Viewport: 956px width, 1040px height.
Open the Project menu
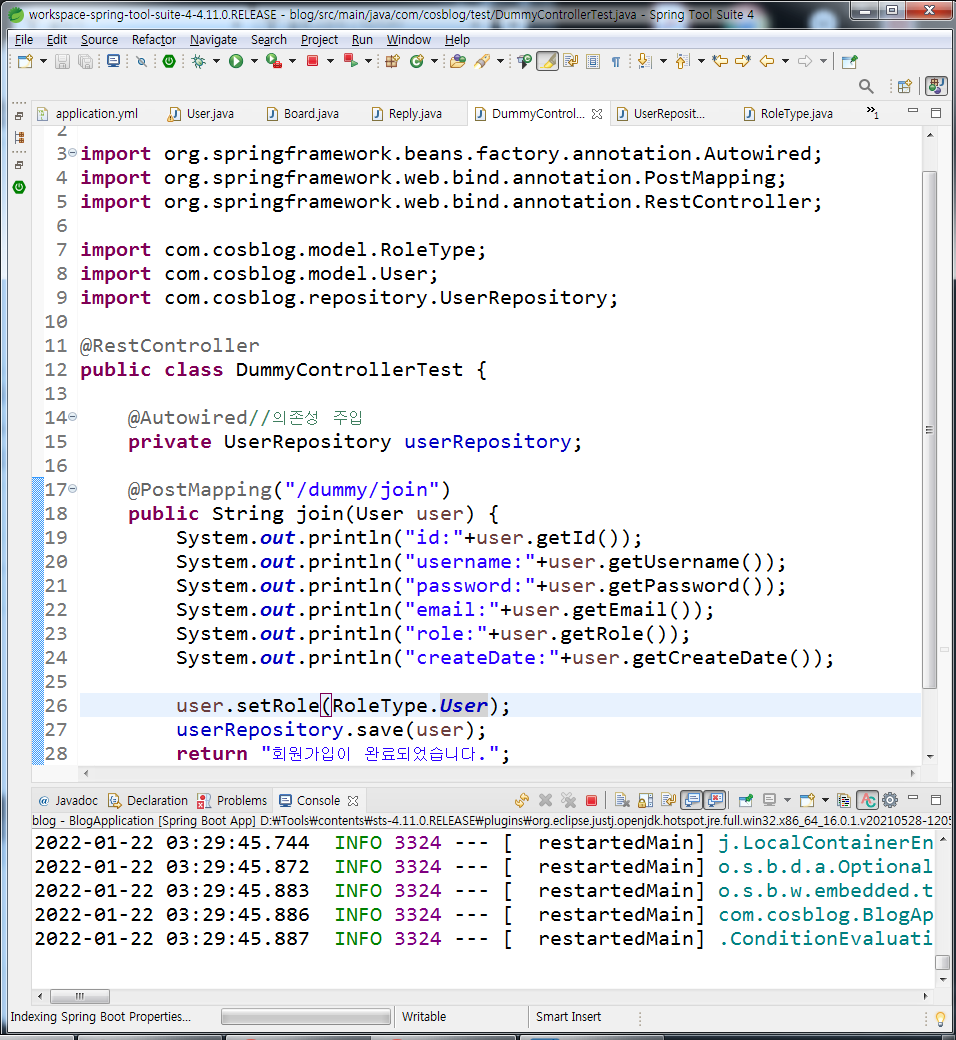319,40
